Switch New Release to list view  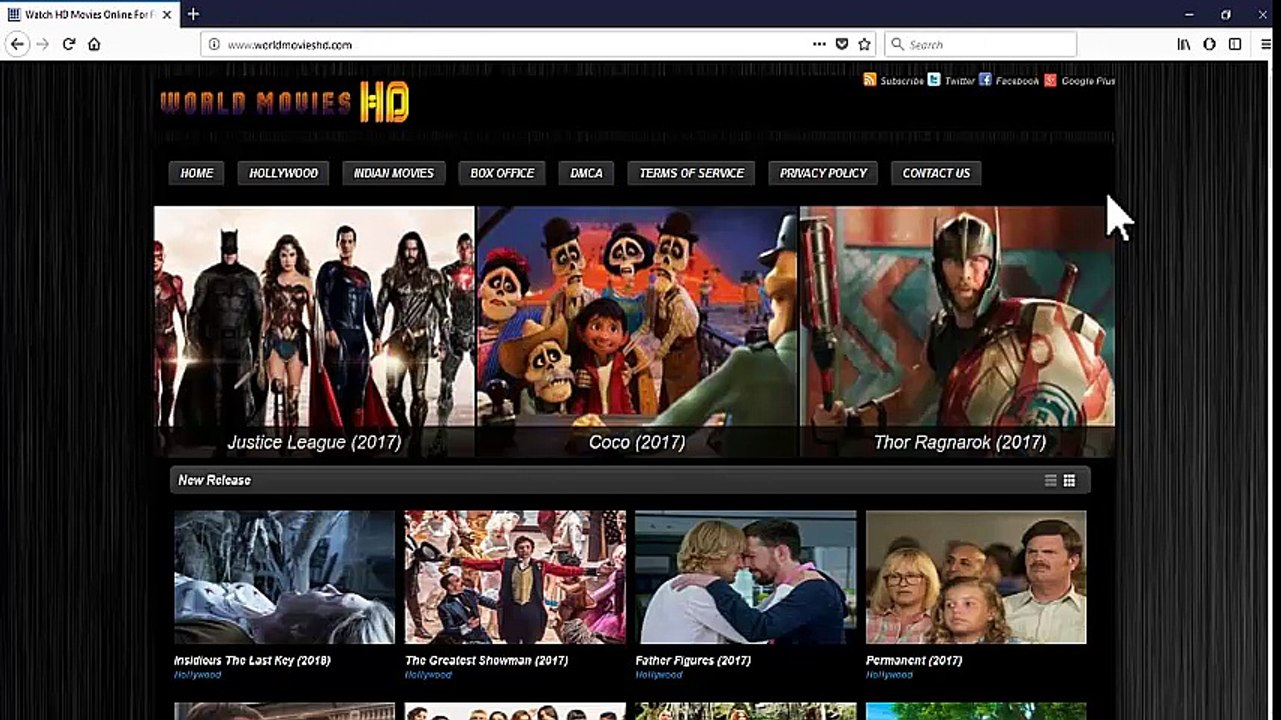coord(1051,481)
